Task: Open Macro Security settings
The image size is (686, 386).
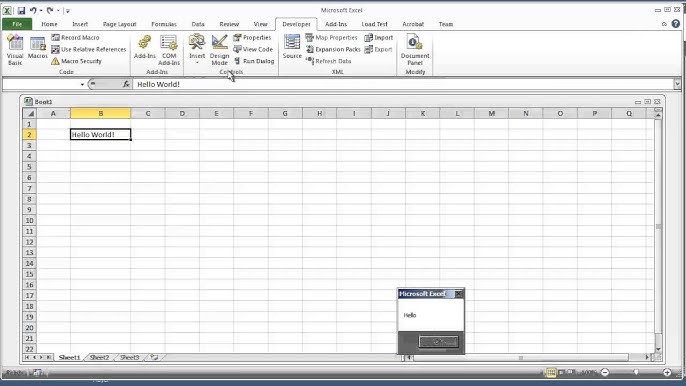Action: click(x=76, y=61)
